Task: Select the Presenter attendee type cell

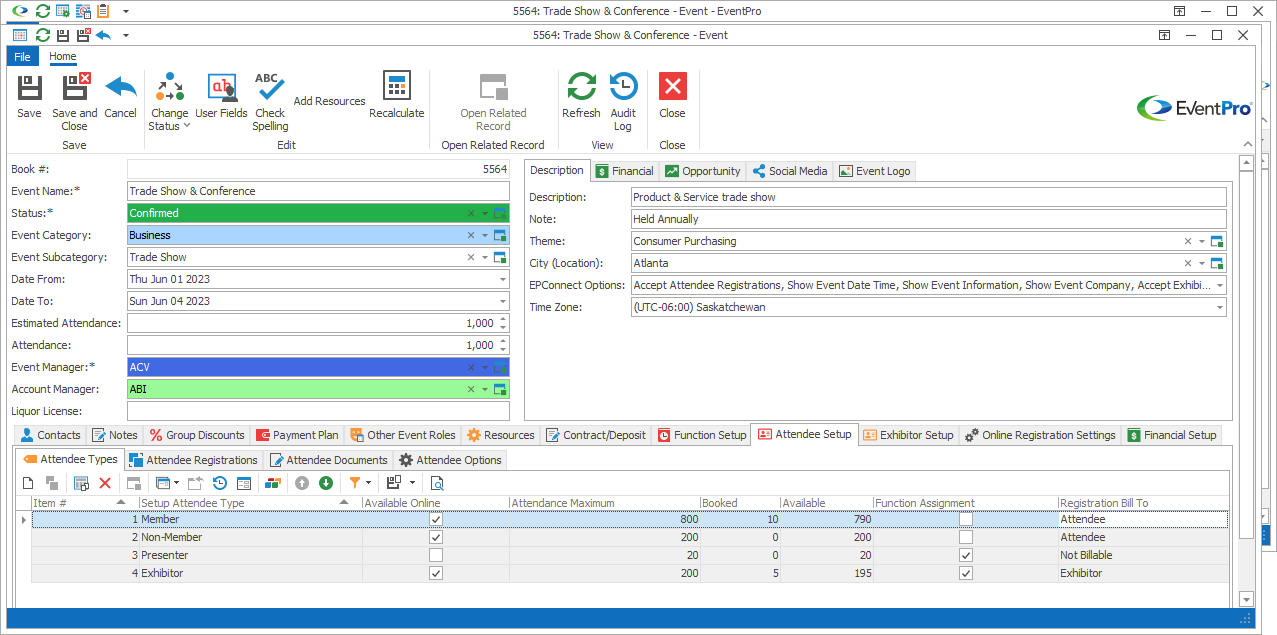Action: click(x=250, y=556)
